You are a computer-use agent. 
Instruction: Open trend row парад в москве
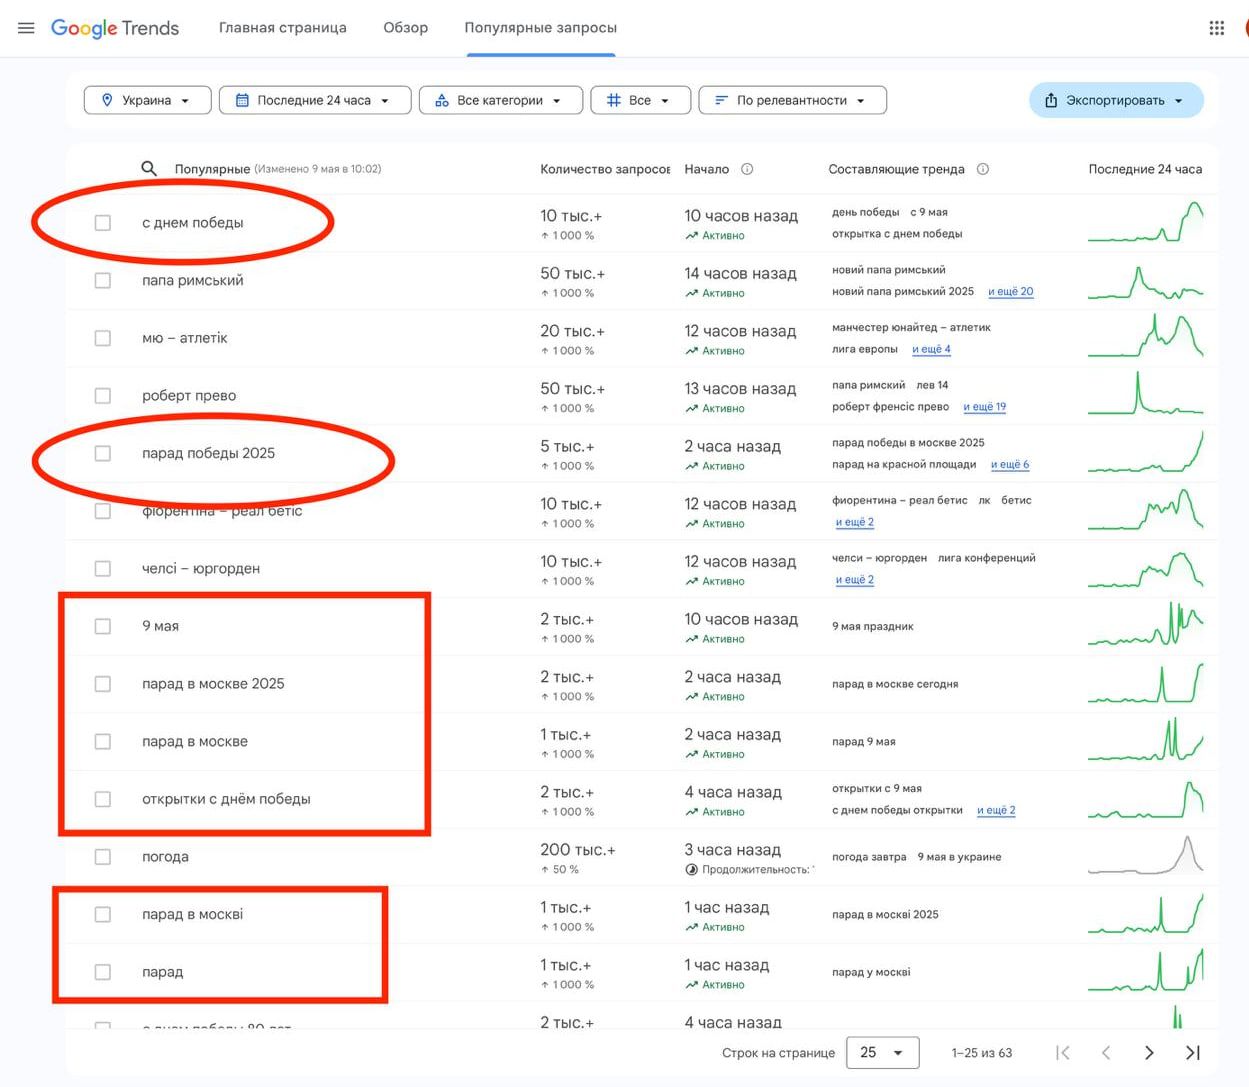click(195, 742)
